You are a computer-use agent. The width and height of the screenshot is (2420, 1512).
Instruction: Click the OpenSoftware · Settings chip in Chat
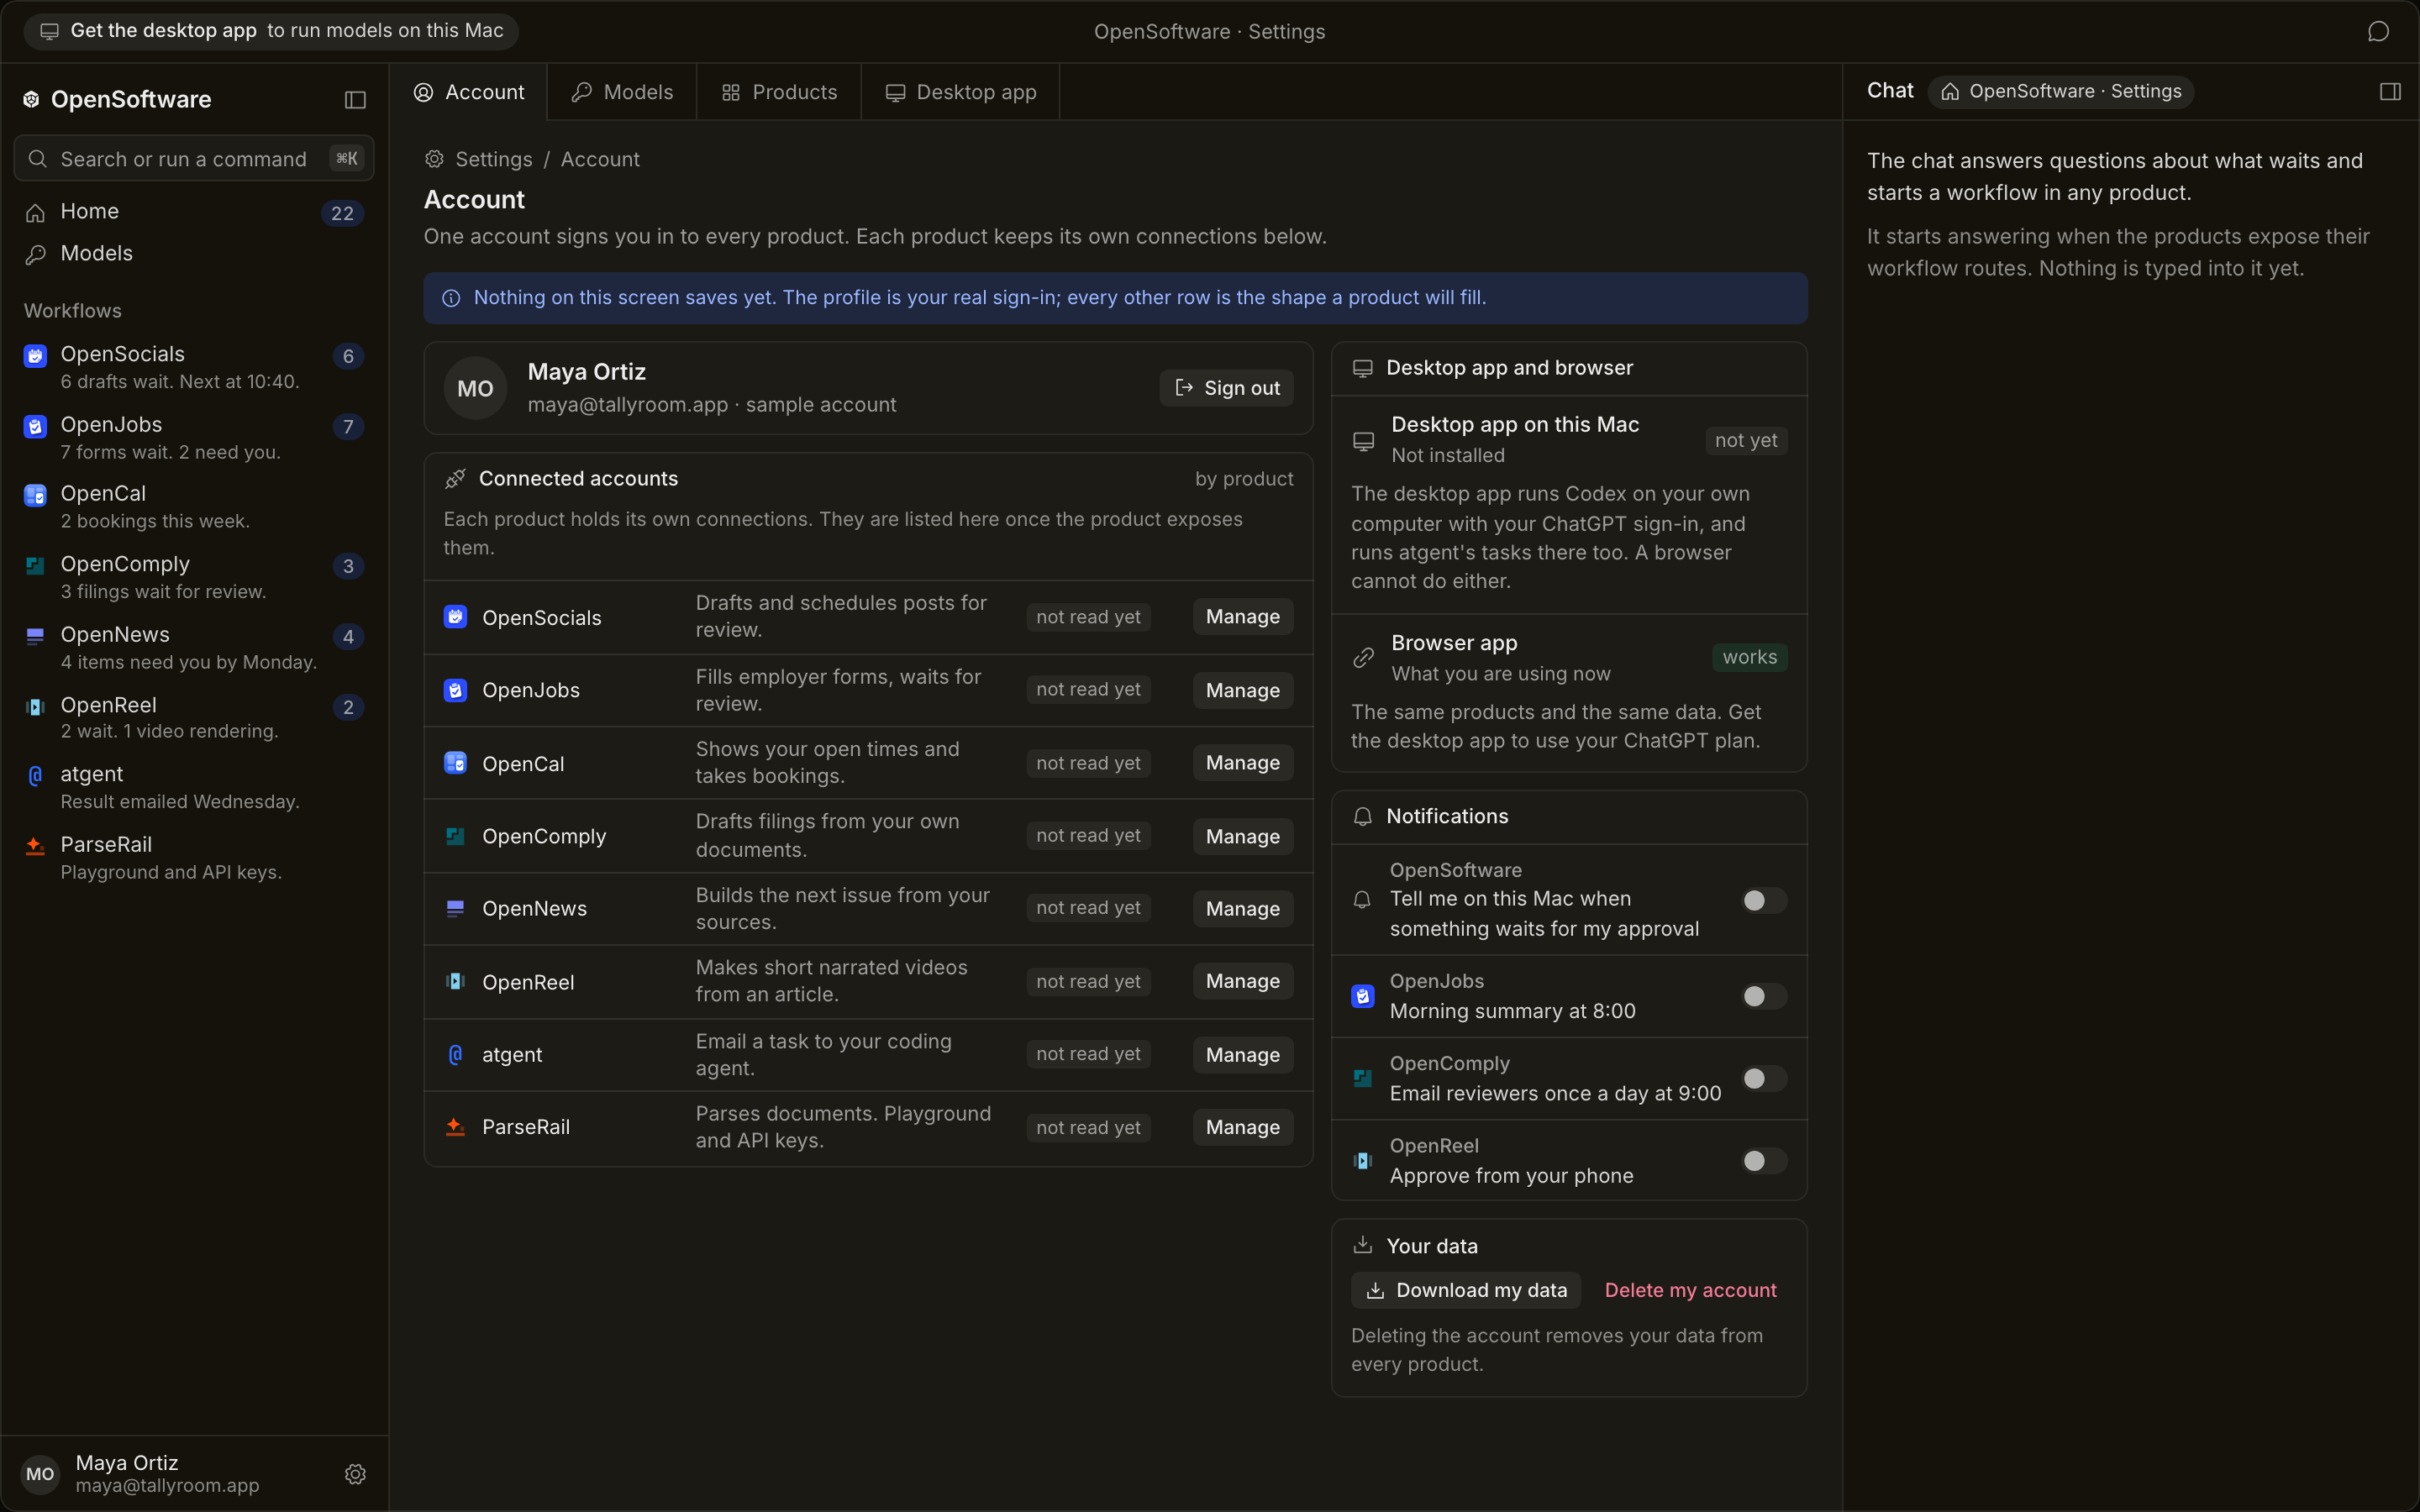pyautogui.click(x=2061, y=91)
